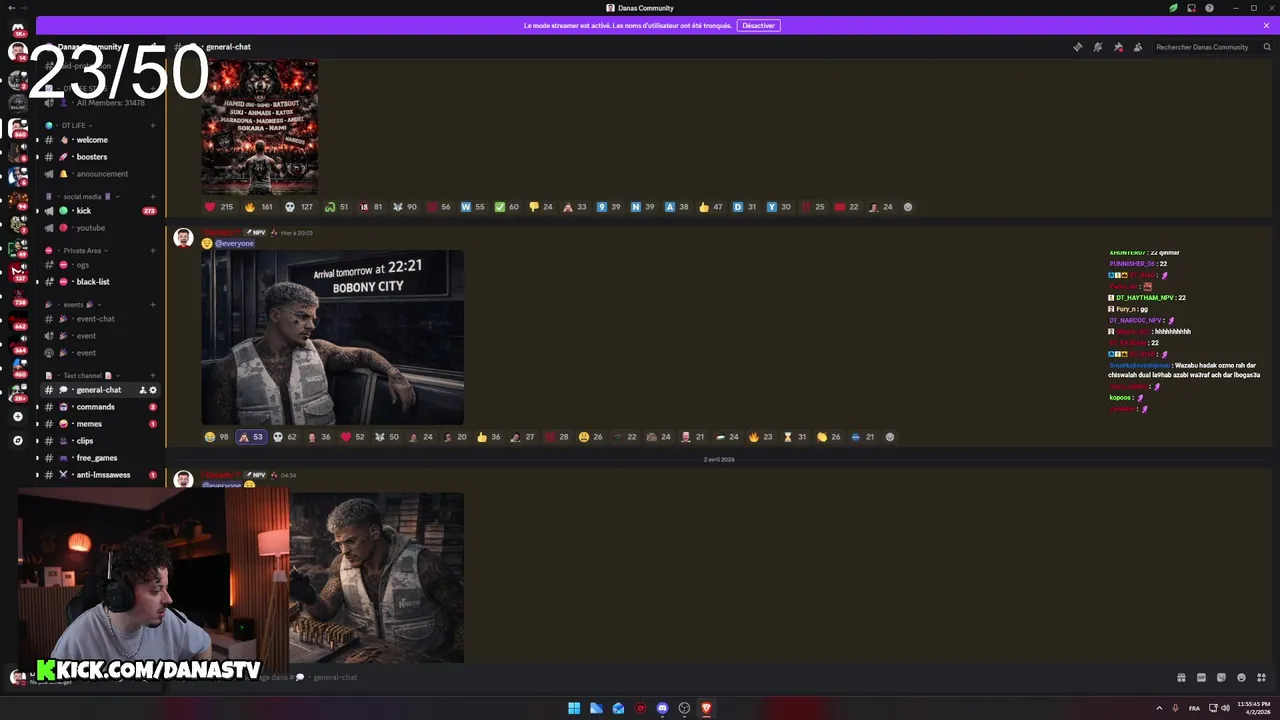Open the GIF picker icon

tap(1201, 677)
